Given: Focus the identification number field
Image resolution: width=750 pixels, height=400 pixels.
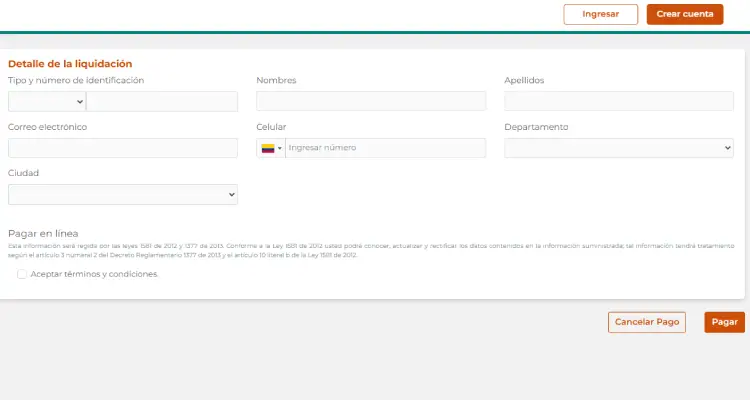Looking at the screenshot, I should [162, 101].
